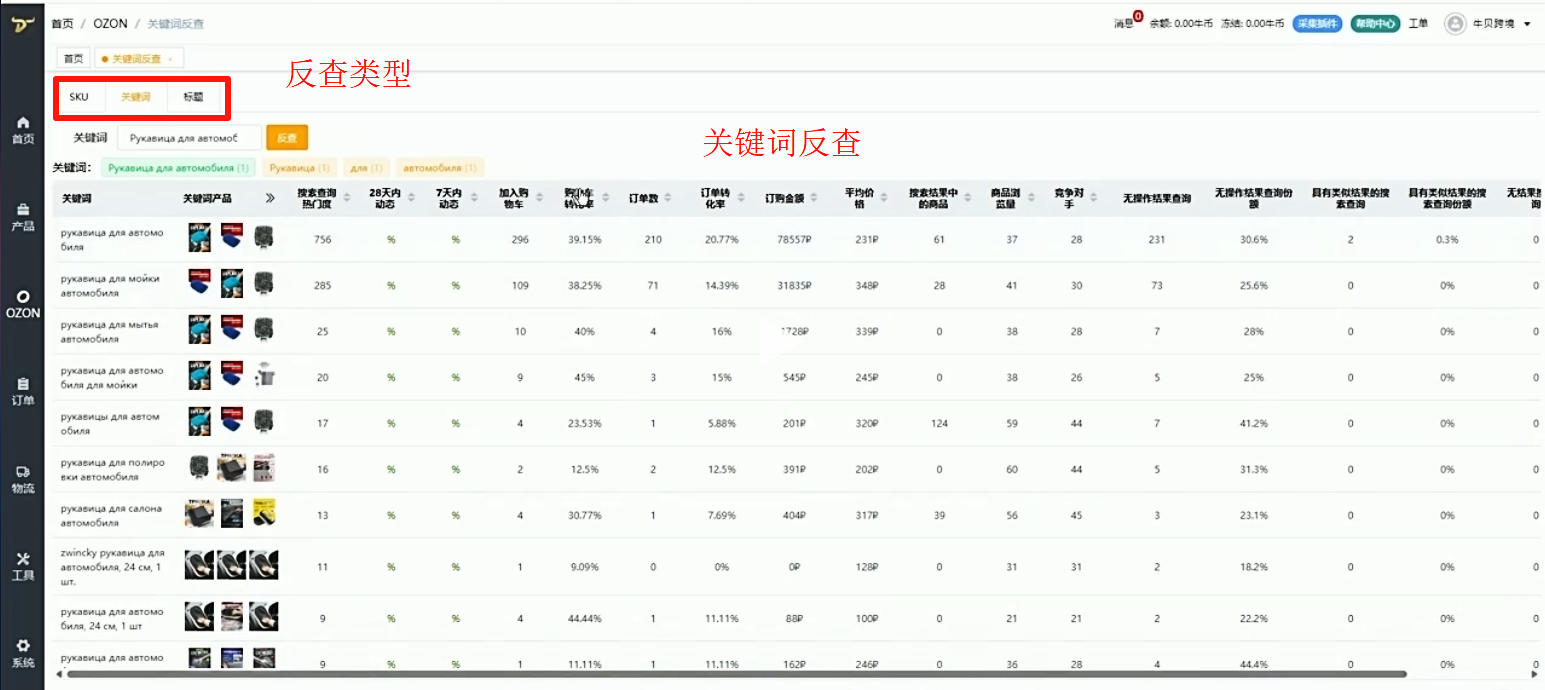Sort by 订购金额 column
1545x690 pixels.
click(815, 198)
